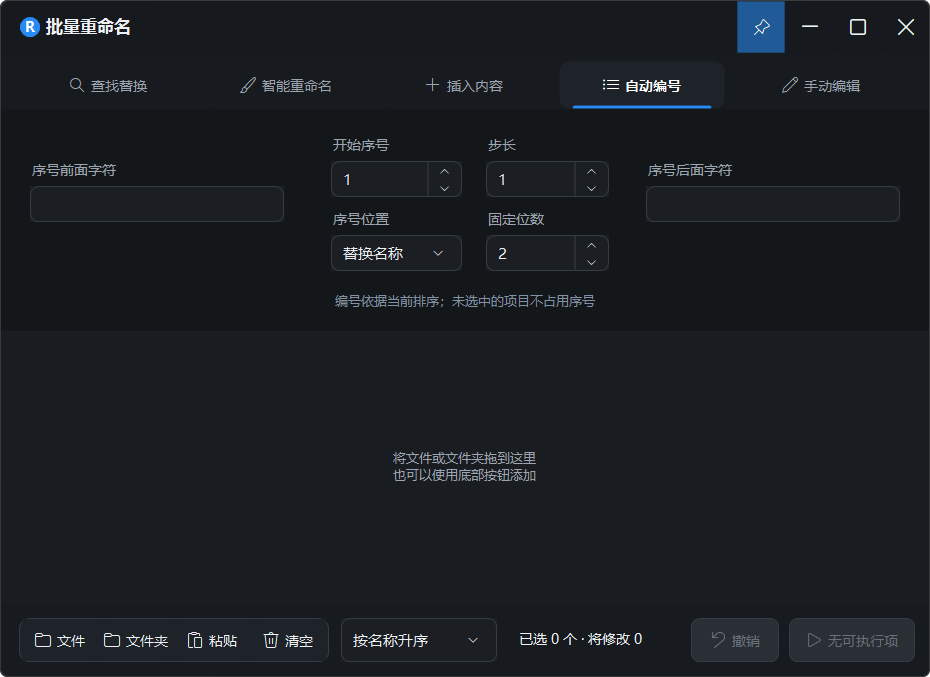This screenshot has width=930, height=677.
Task: Focus the 步长 number field
Action: pos(531,179)
